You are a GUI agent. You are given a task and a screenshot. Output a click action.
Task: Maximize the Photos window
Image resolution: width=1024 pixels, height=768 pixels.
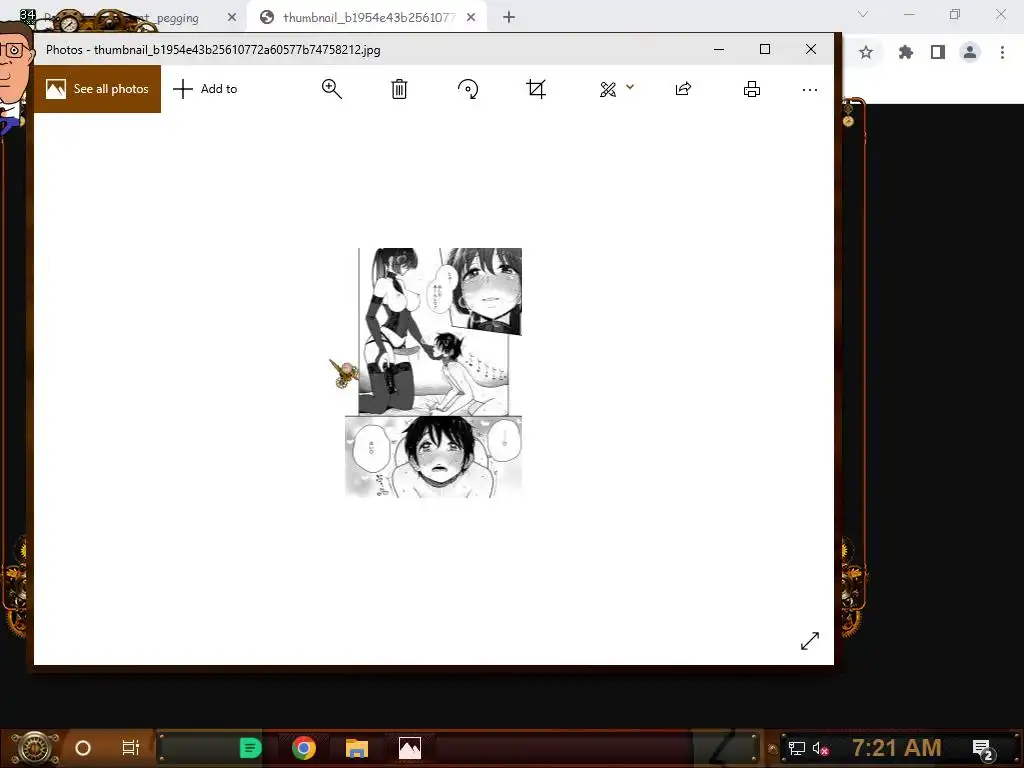click(765, 49)
